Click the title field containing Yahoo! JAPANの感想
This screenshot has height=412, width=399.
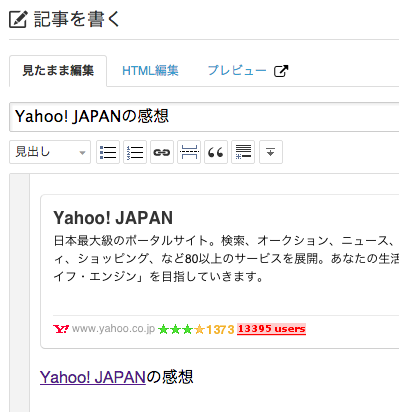204,117
